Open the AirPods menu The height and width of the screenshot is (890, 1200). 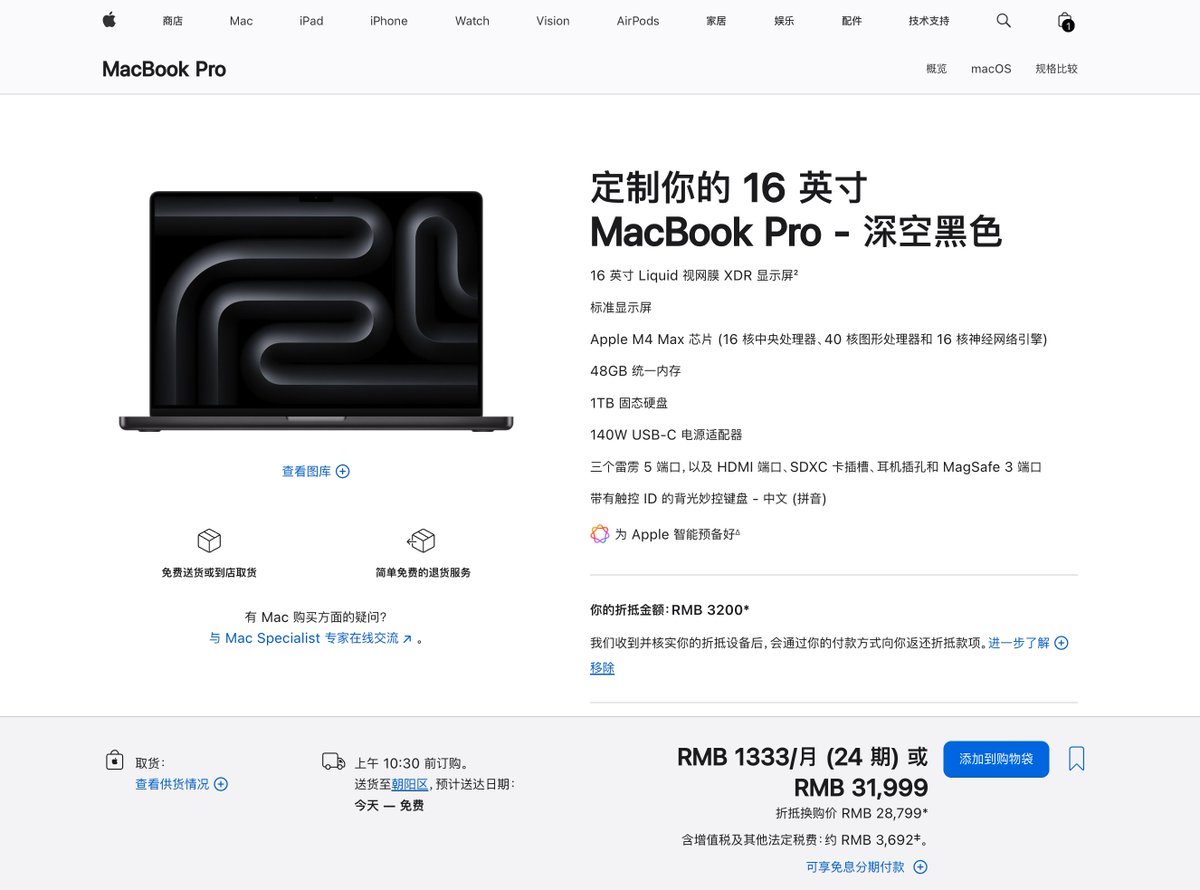coord(638,21)
